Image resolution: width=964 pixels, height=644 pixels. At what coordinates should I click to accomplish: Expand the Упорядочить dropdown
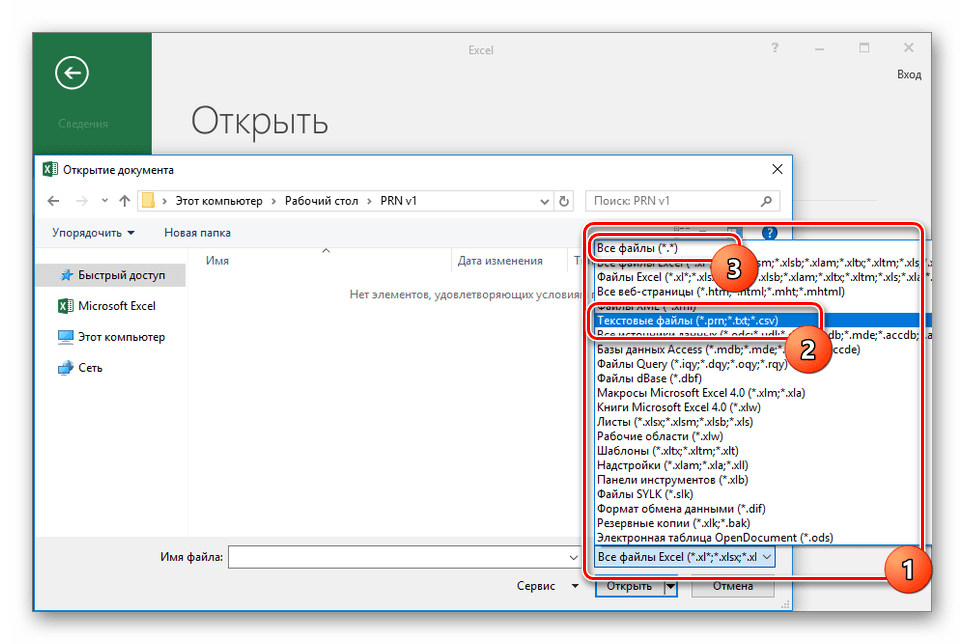94,233
